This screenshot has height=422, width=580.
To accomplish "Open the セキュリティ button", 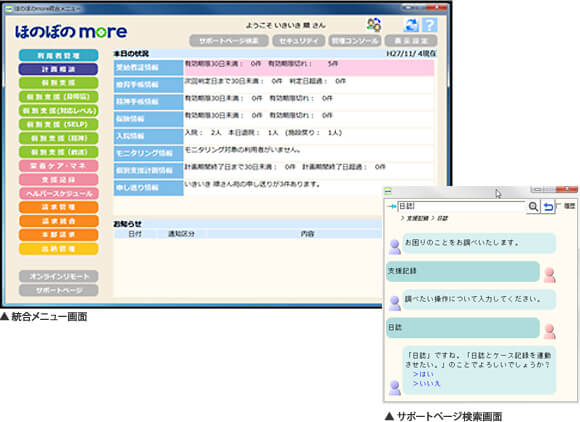I will (299, 41).
